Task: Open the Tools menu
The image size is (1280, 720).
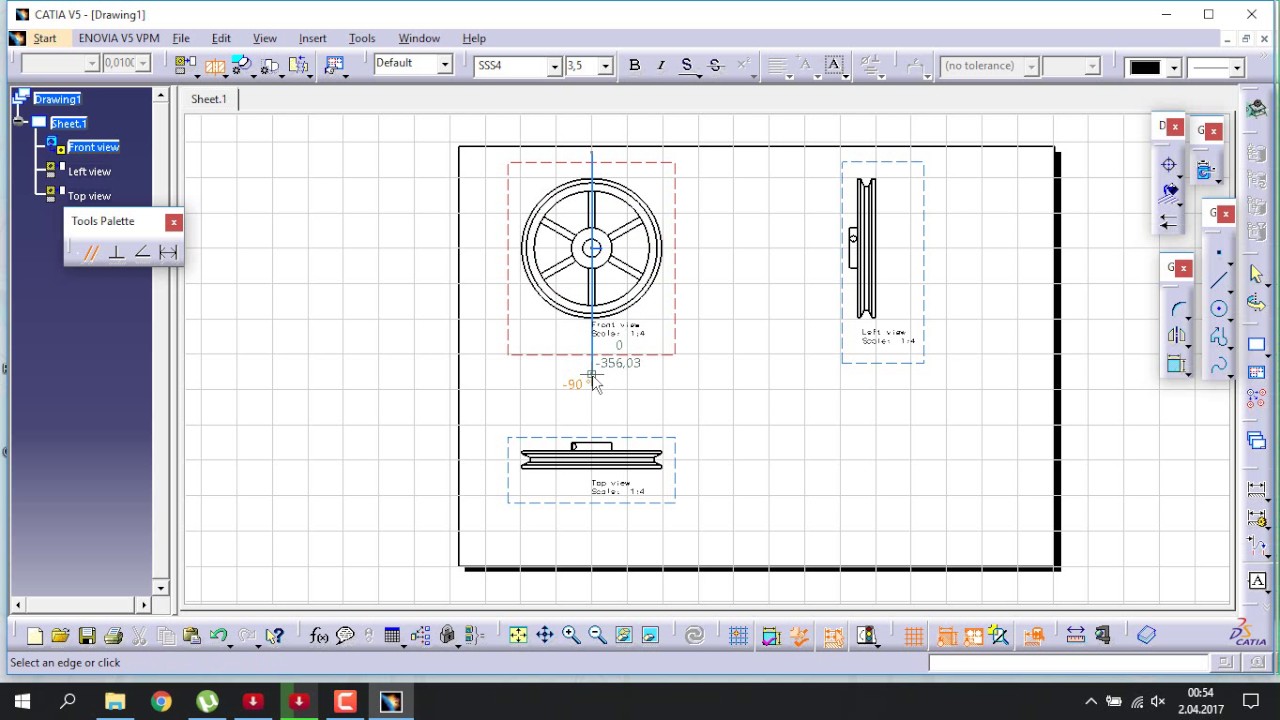Action: point(362,38)
